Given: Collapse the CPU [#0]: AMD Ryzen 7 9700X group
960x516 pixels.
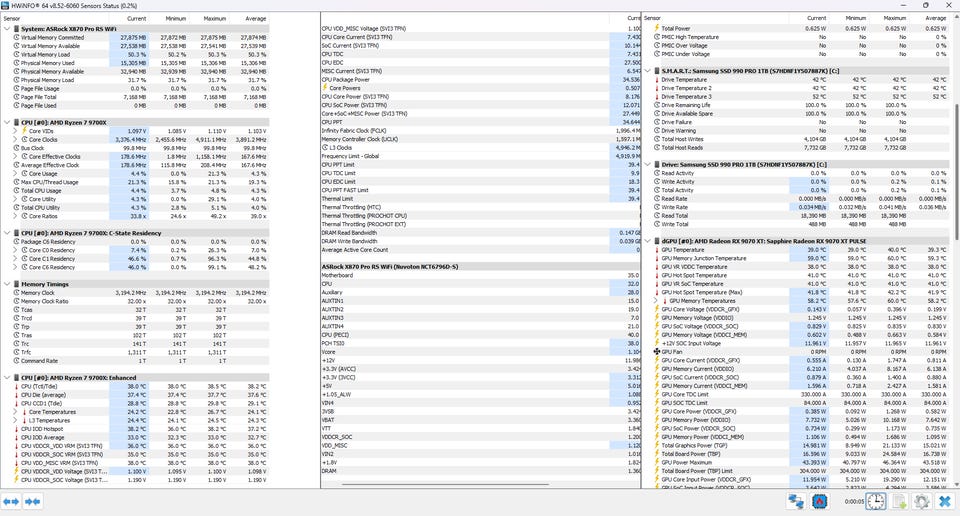Looking at the screenshot, I should click(x=7, y=122).
